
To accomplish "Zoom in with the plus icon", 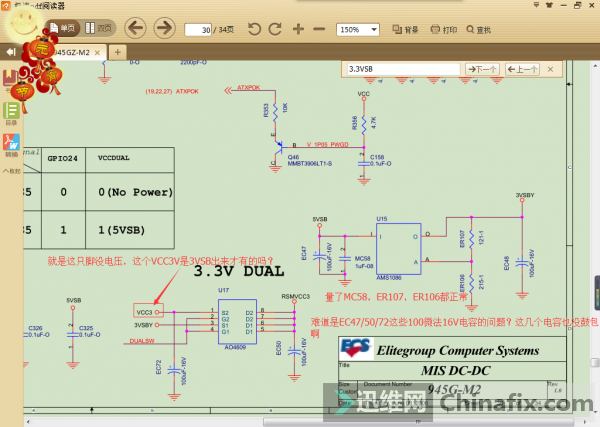I will pyautogui.click(x=298, y=29).
